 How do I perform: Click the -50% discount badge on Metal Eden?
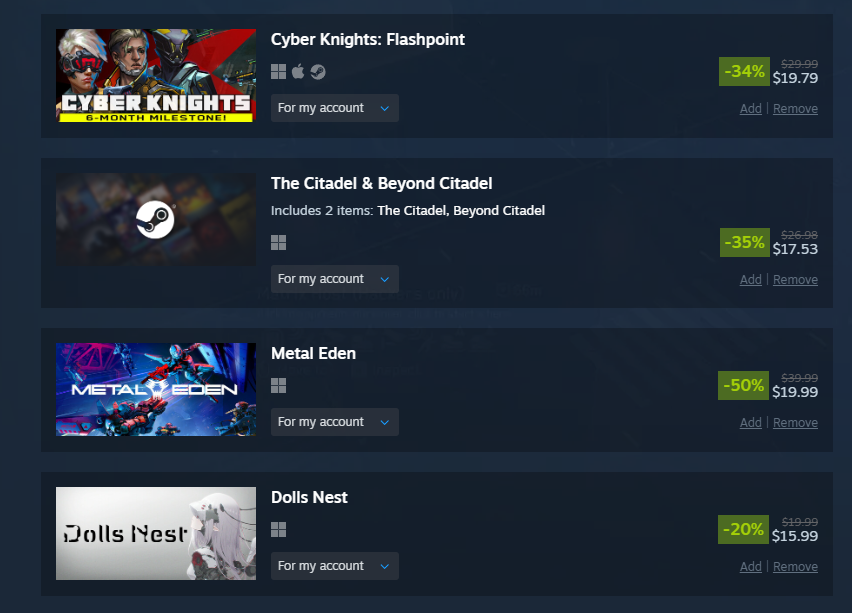click(743, 385)
